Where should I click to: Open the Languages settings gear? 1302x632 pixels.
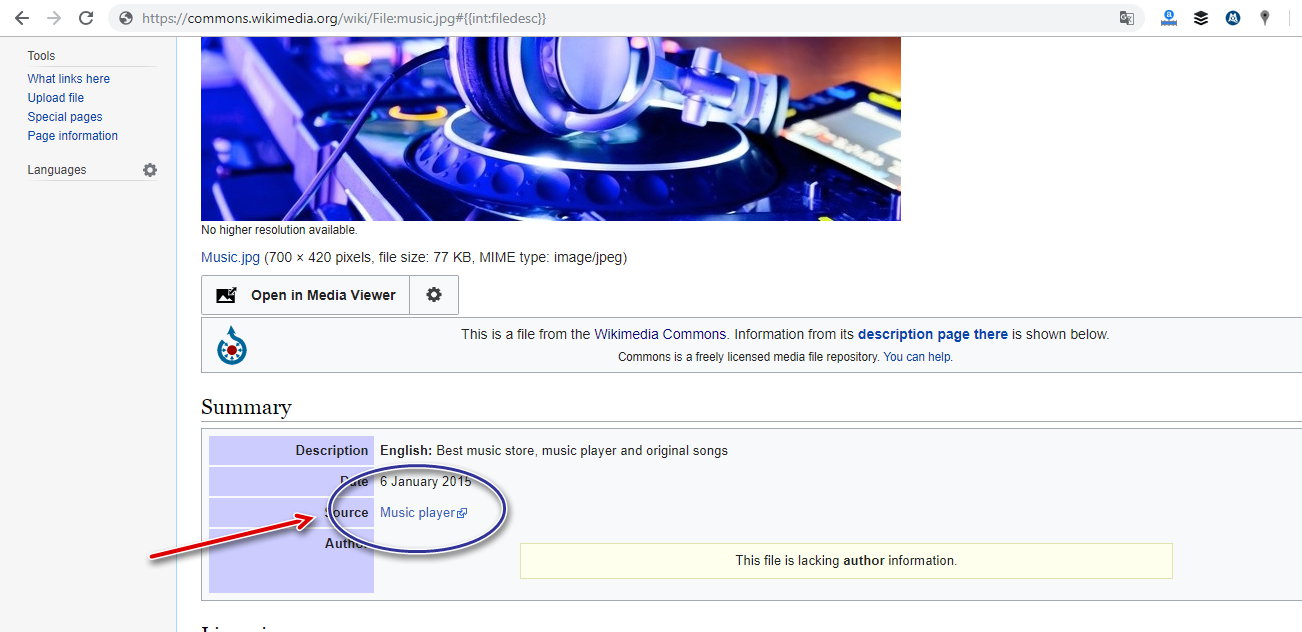tap(150, 170)
